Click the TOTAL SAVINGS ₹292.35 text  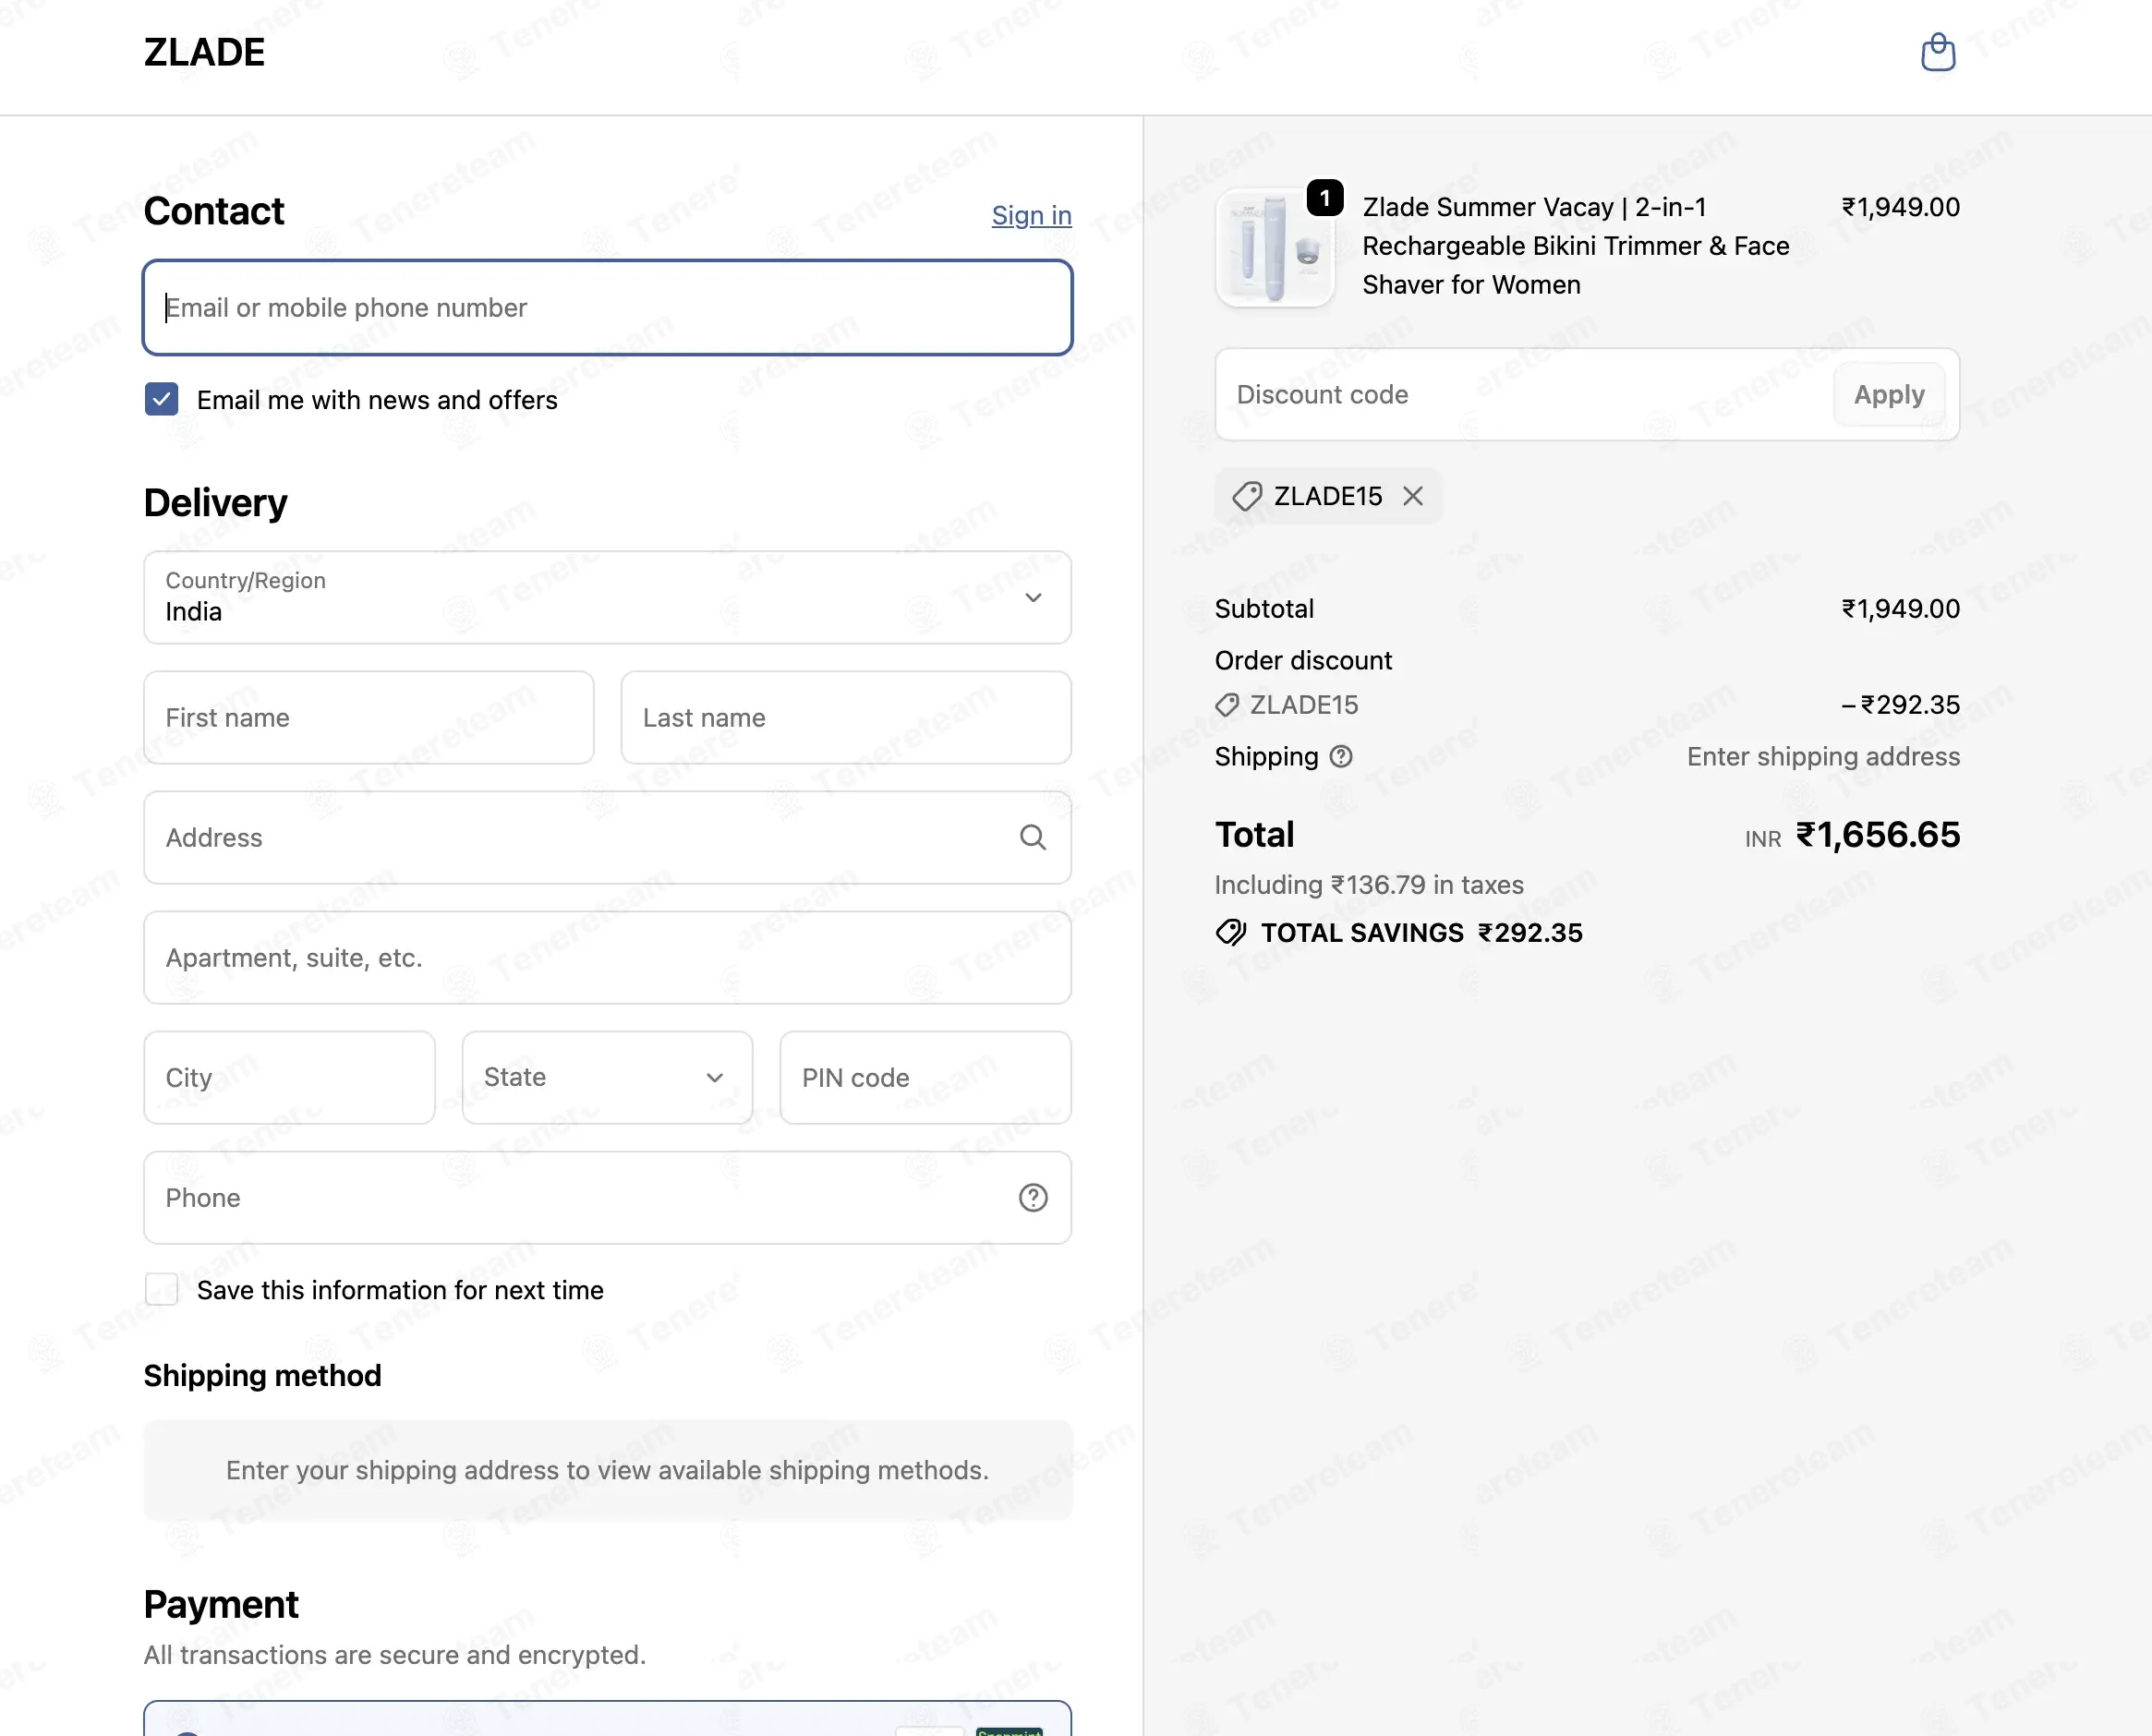(x=1421, y=933)
